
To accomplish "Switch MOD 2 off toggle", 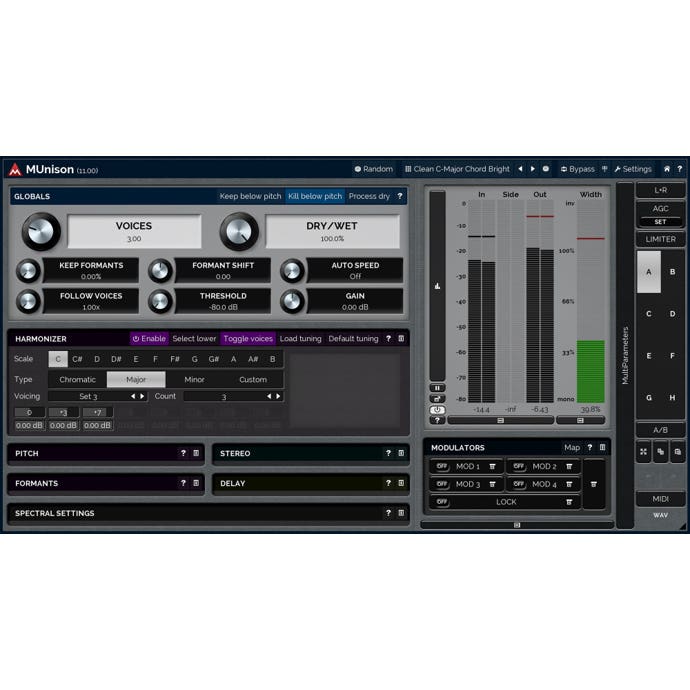I will coord(518,466).
